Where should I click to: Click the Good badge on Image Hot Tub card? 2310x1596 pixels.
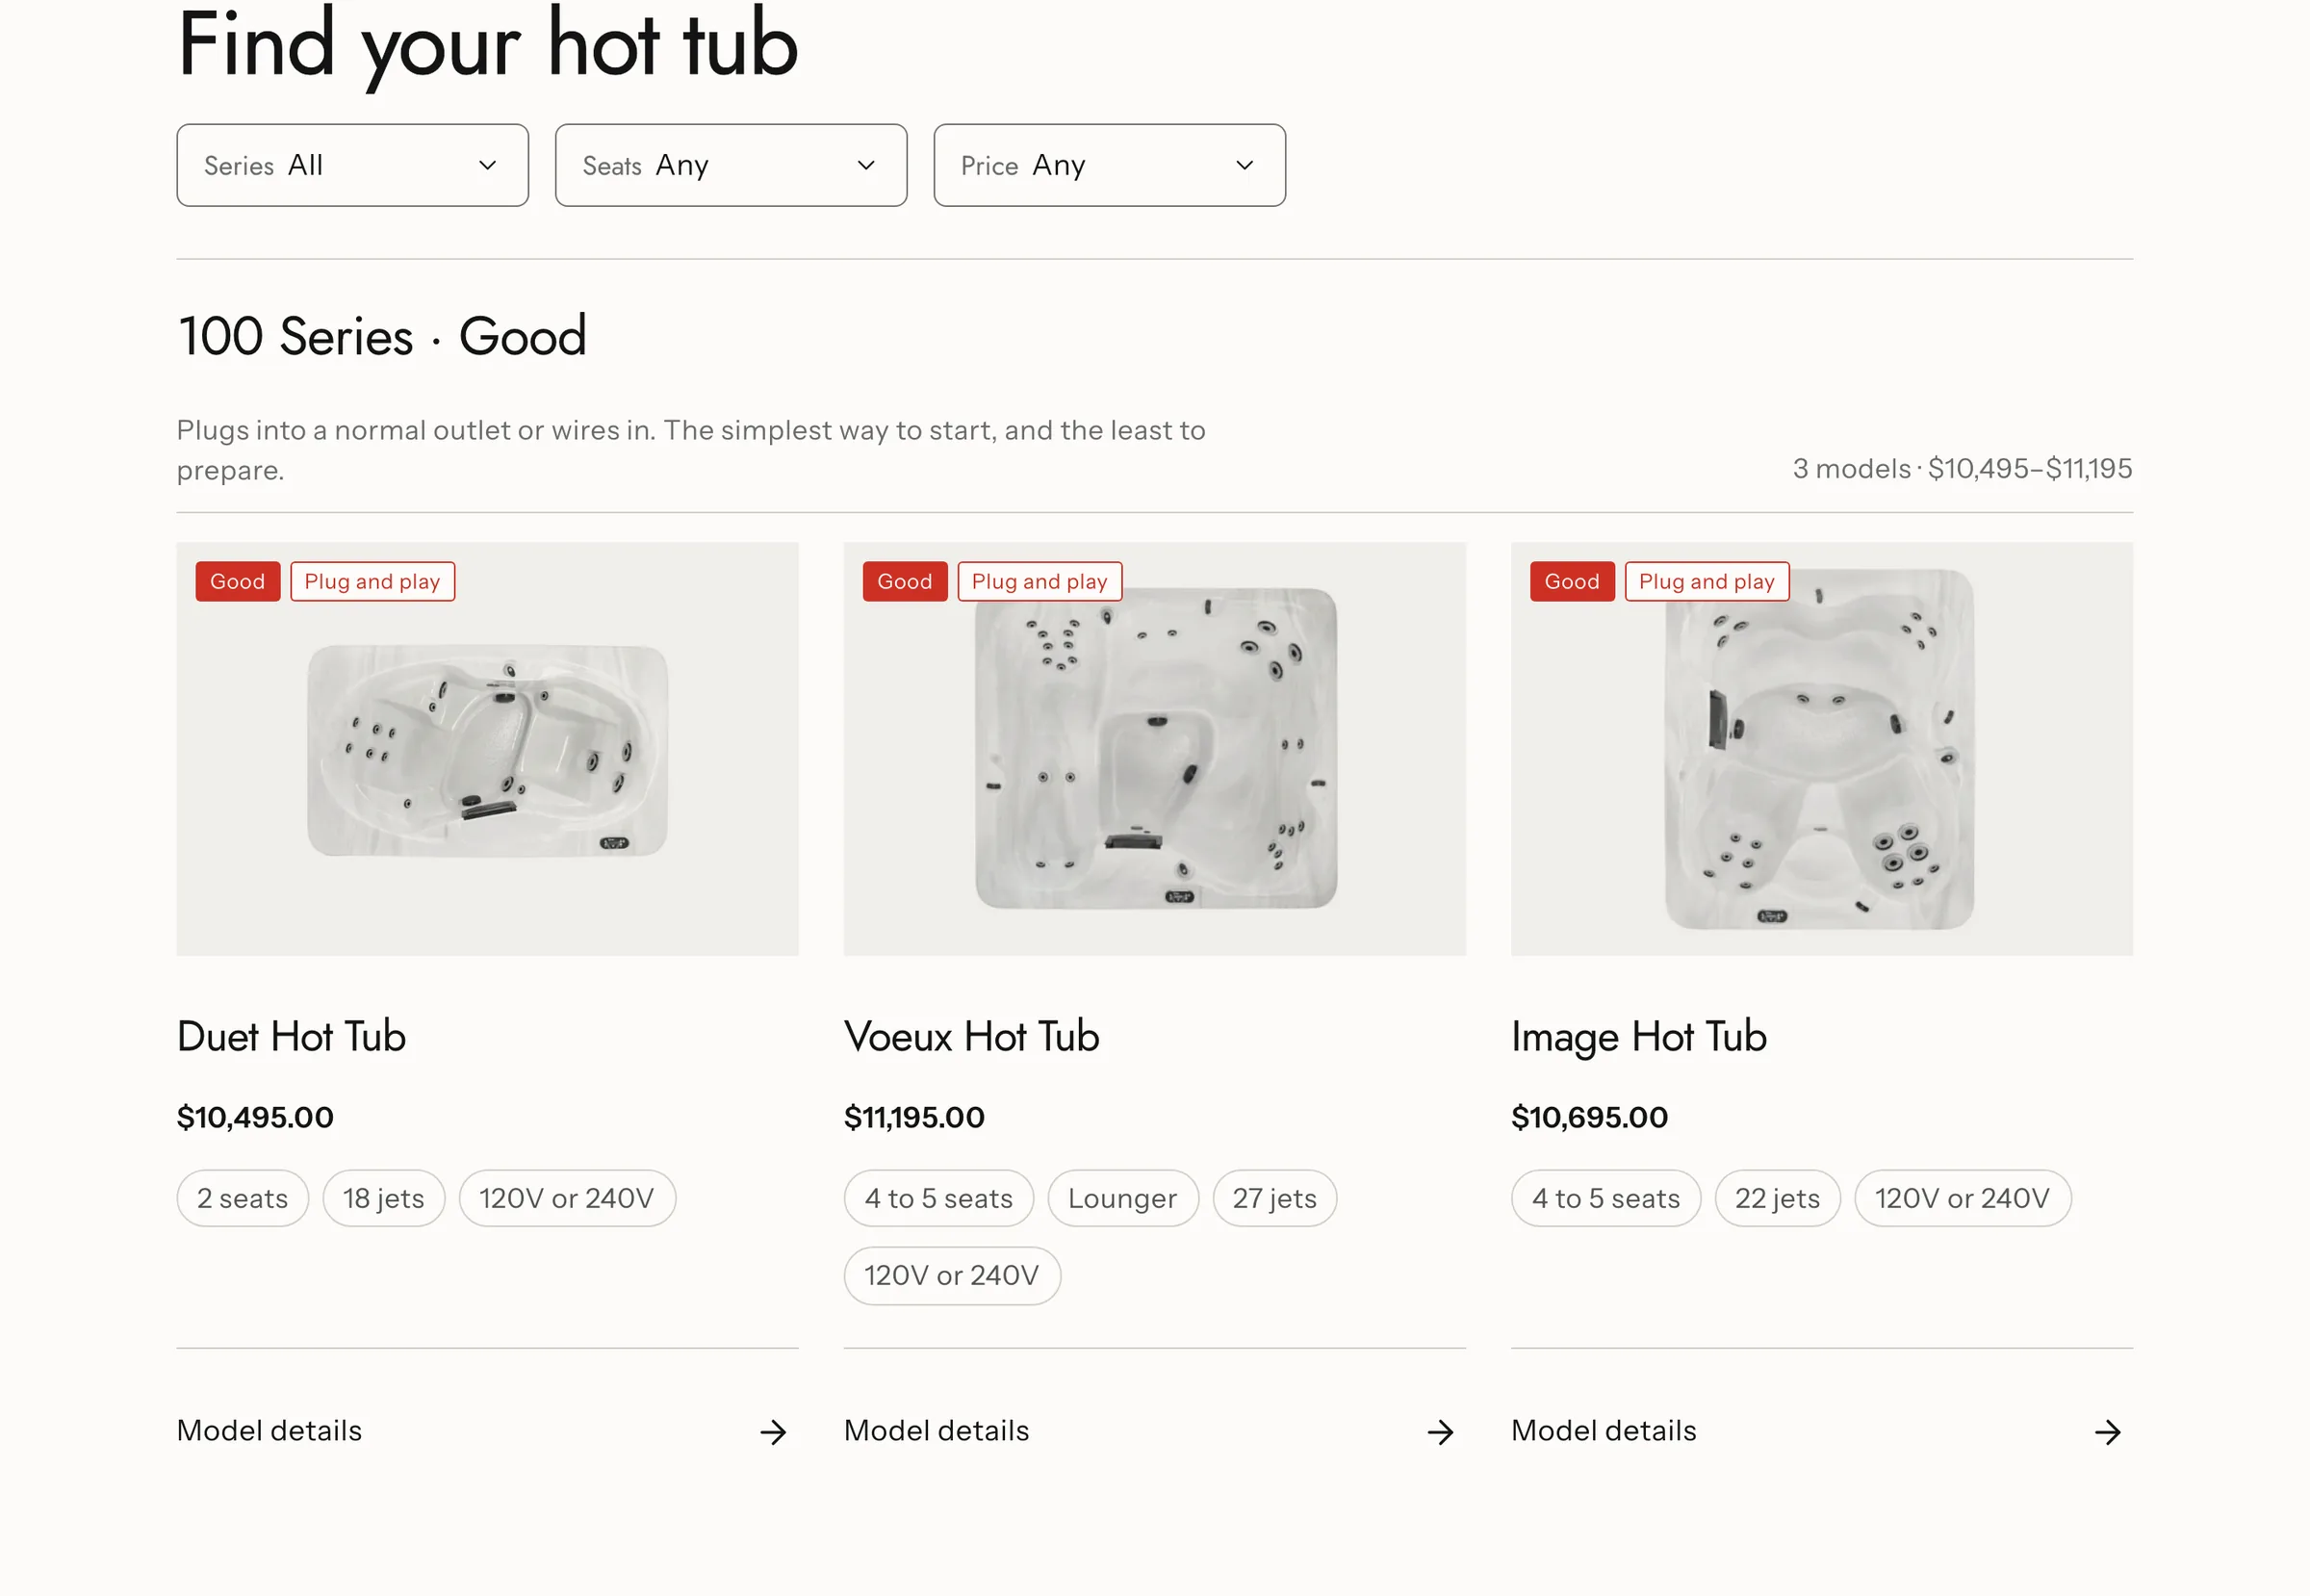coord(1572,582)
